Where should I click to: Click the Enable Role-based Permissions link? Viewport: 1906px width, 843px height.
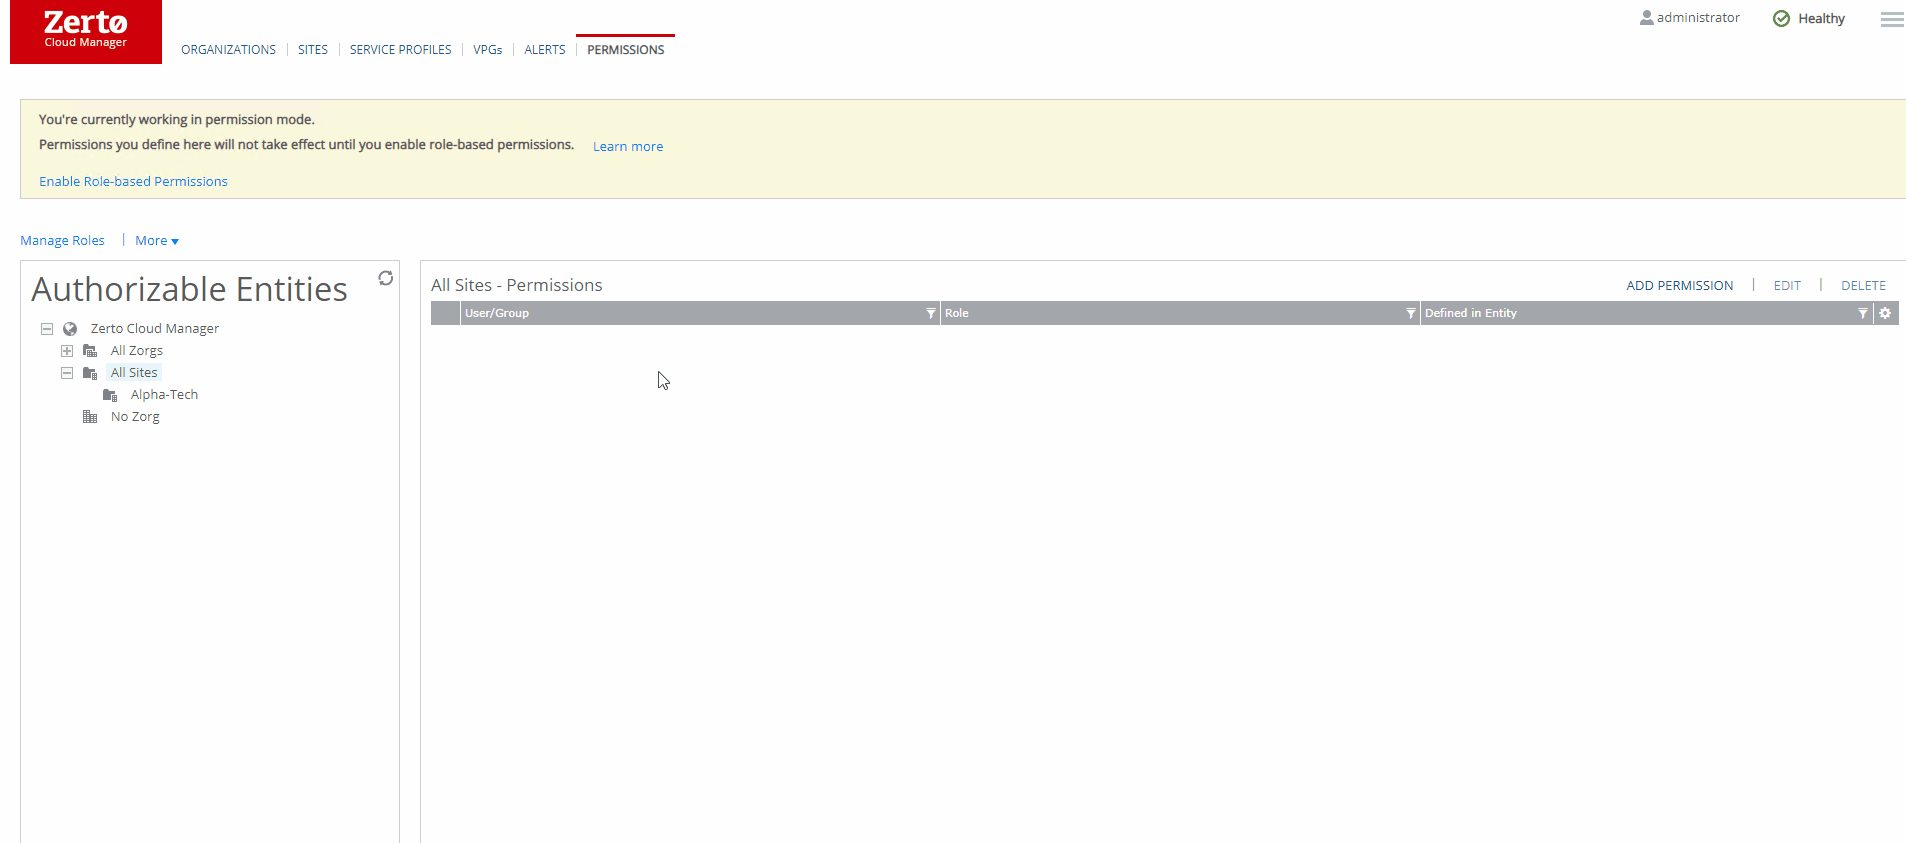click(x=133, y=181)
